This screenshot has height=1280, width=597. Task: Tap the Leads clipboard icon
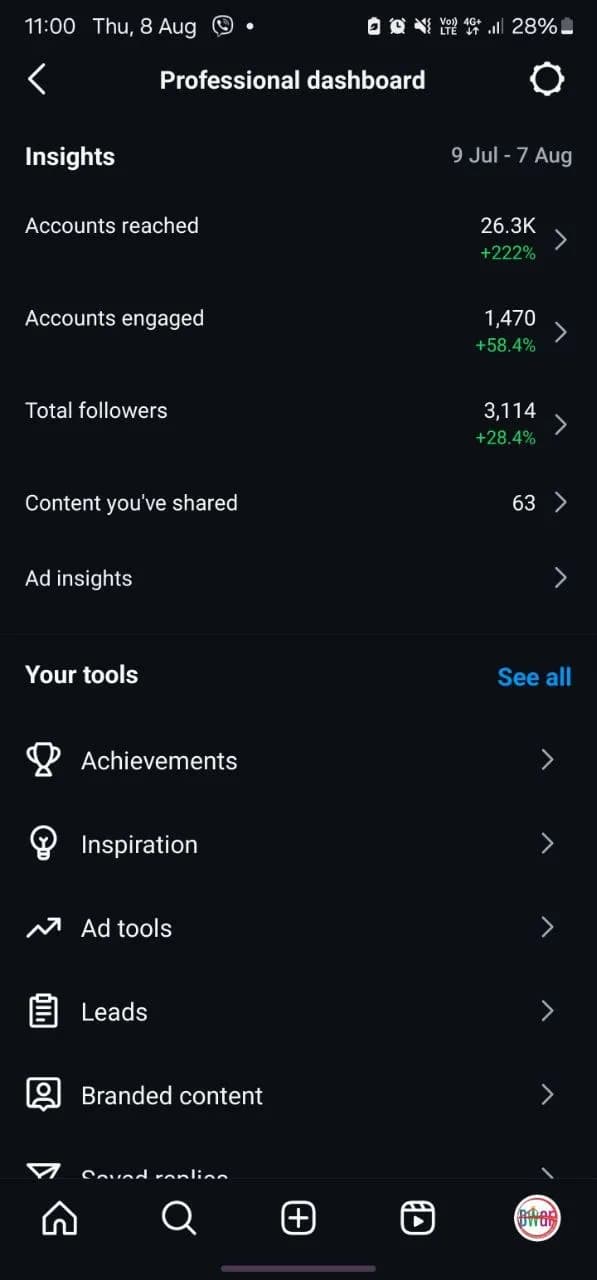click(x=43, y=1012)
